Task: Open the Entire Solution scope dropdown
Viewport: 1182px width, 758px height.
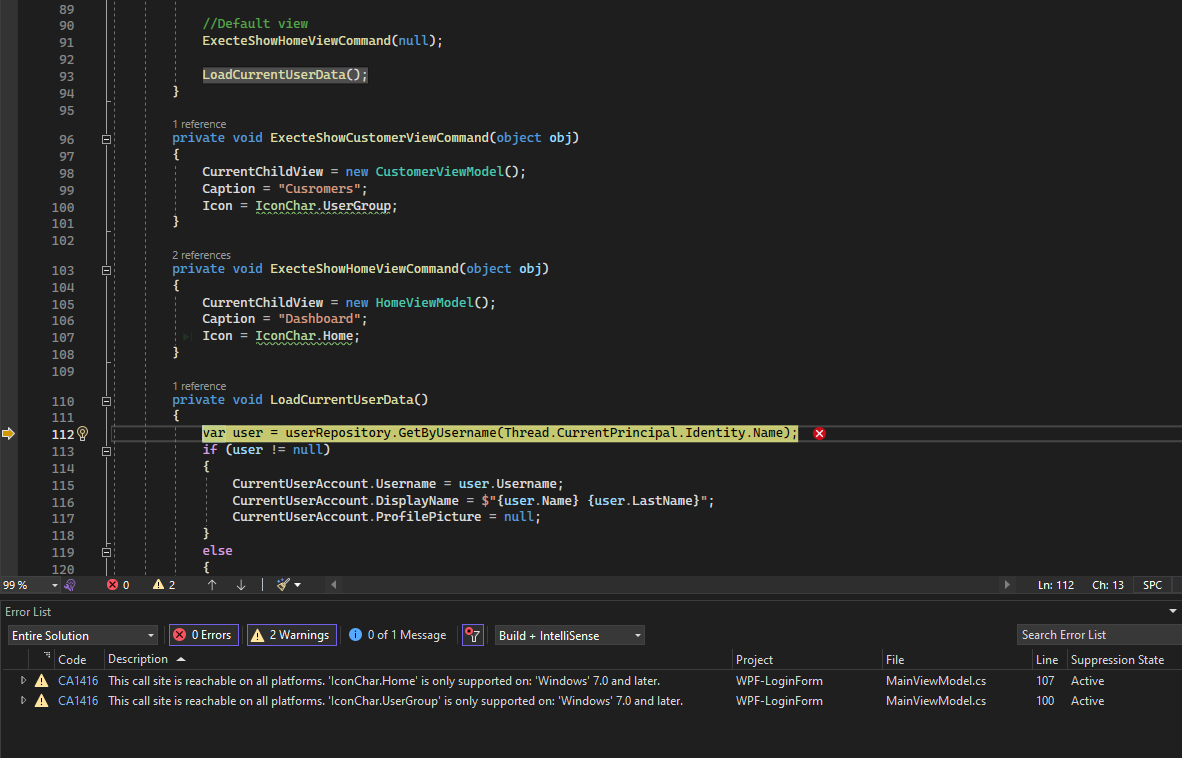Action: [83, 635]
